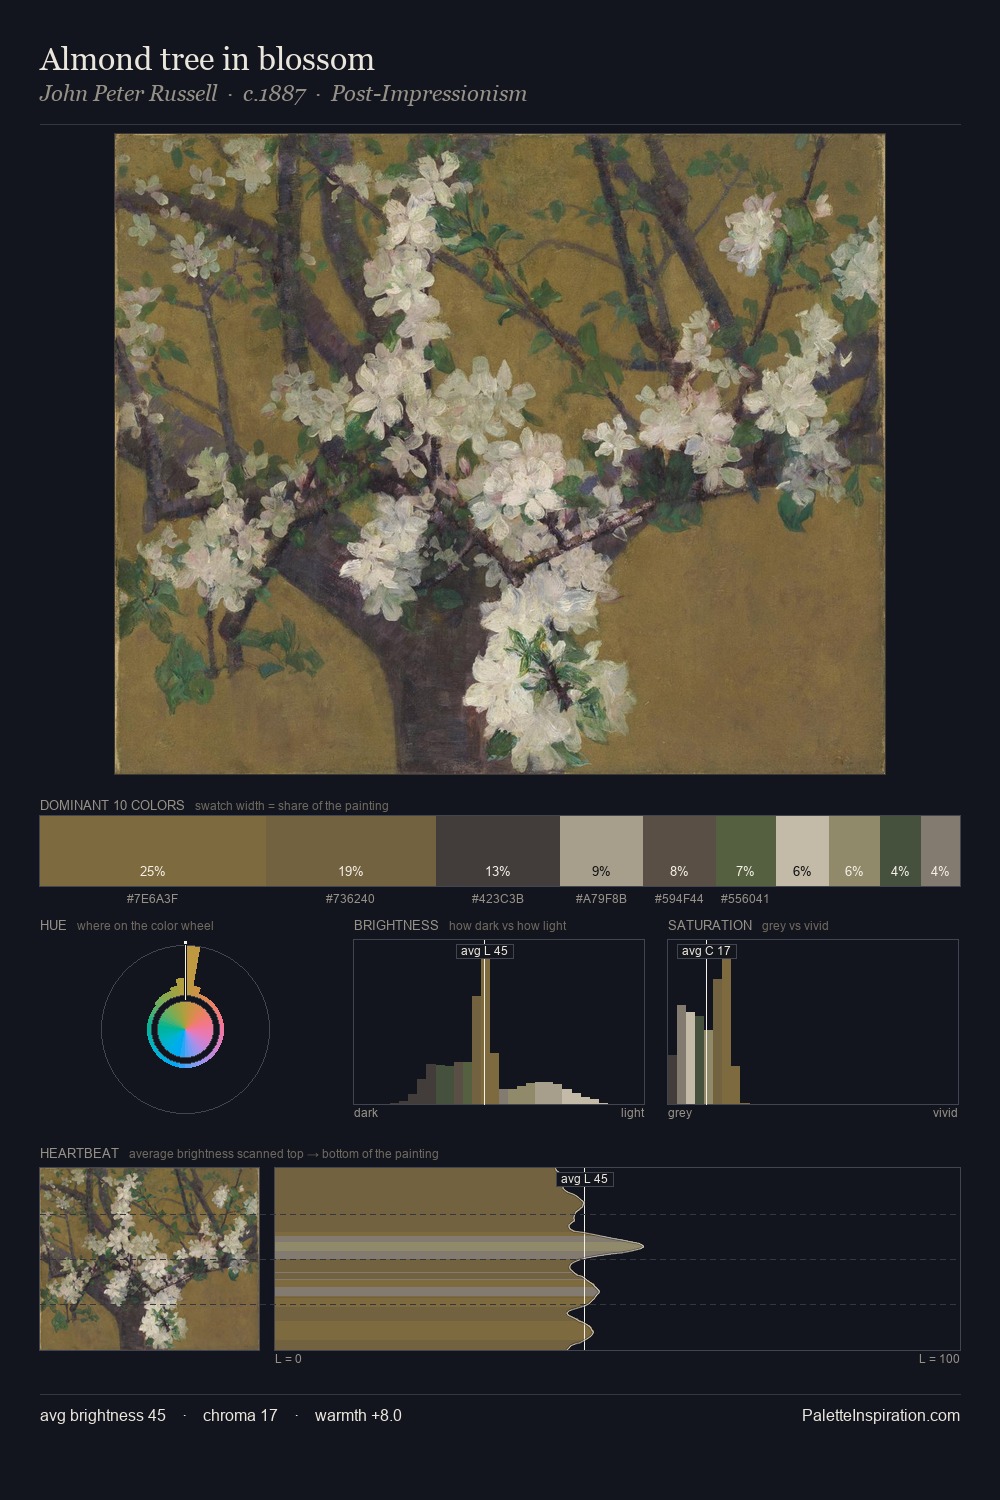This screenshot has height=1500, width=1000.
Task: Open the main almond tree painting
Action: (500, 454)
